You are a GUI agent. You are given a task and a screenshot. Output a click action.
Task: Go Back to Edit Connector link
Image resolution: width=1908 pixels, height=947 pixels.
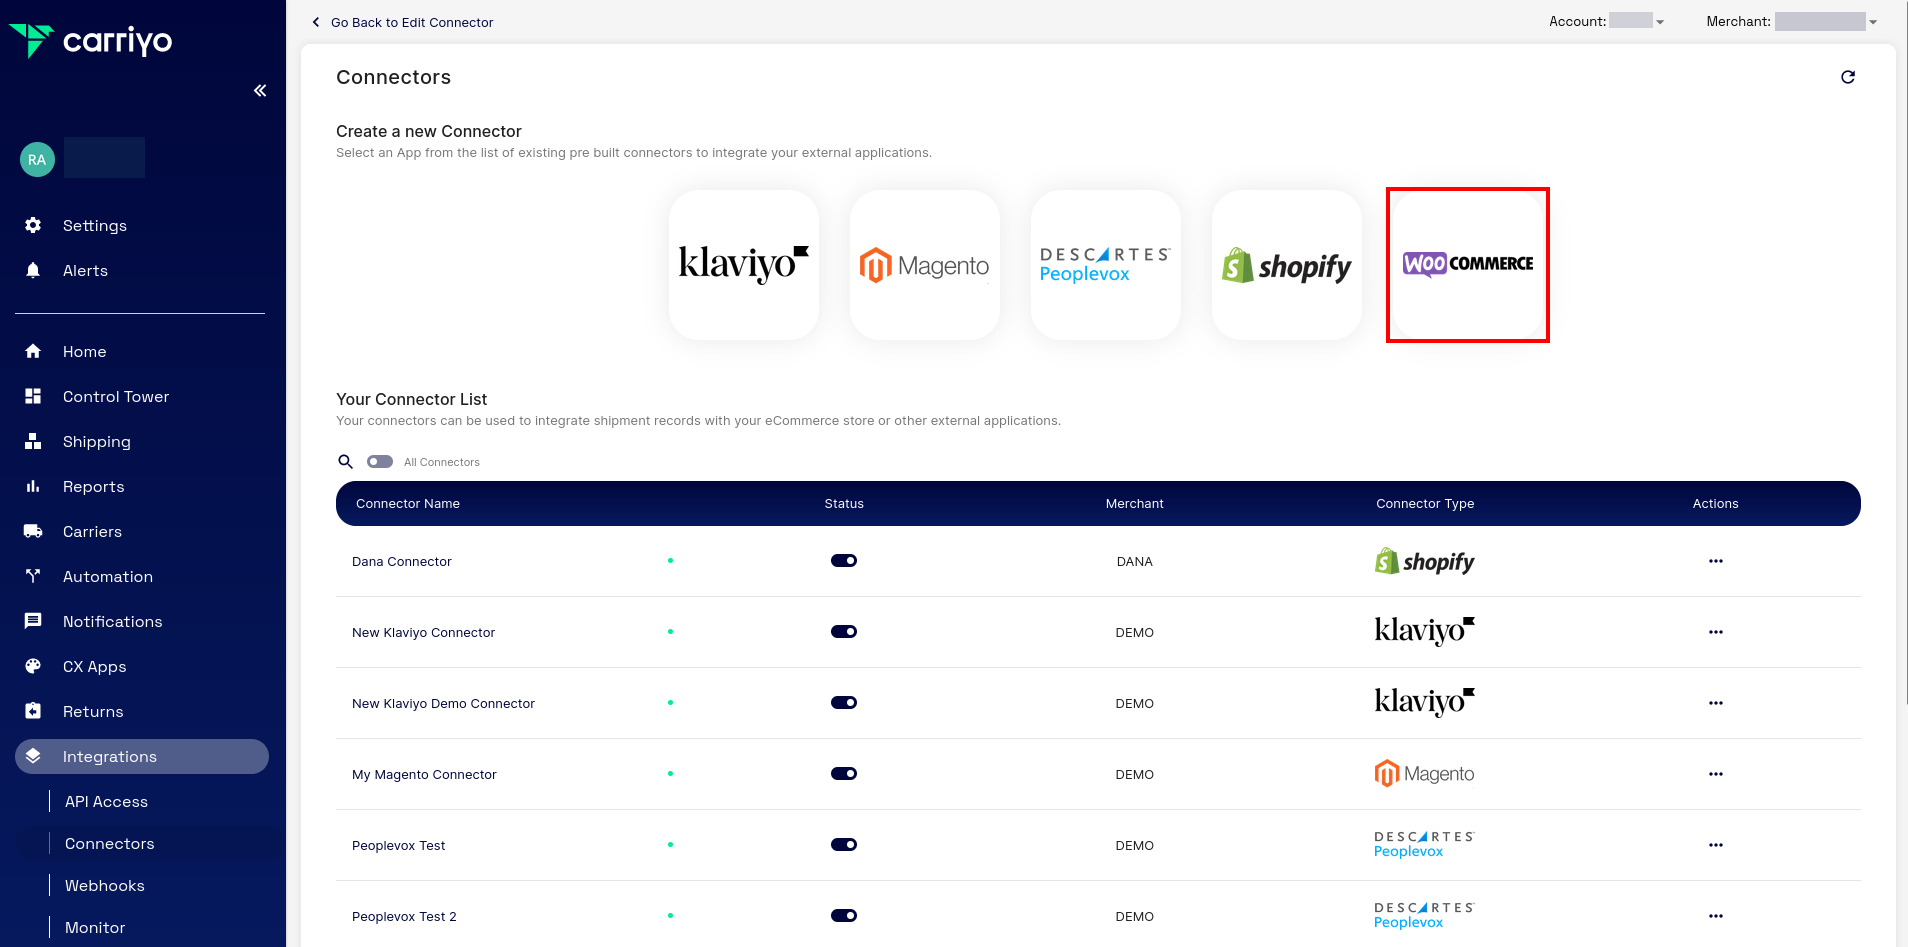(x=412, y=22)
